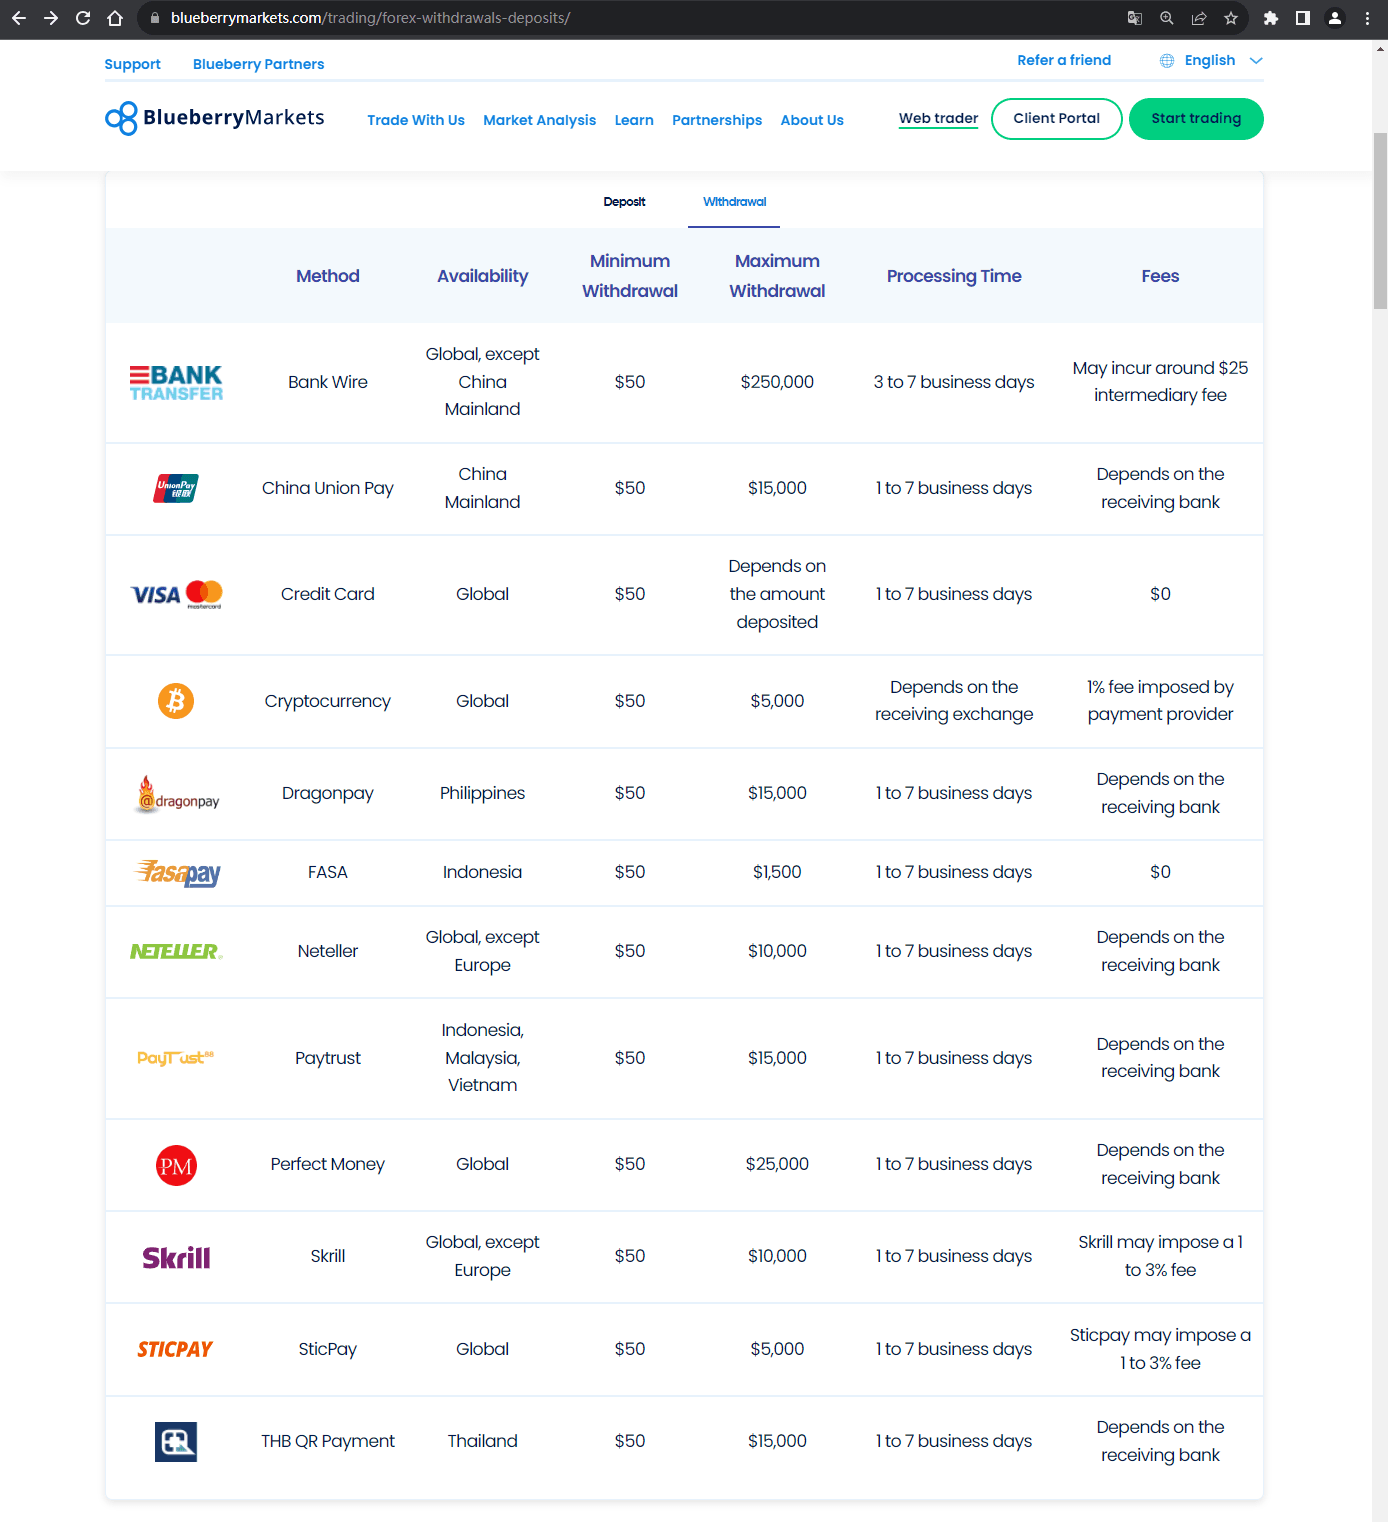Screen dimensions: 1388x1522
Task: Click the browser back arrow
Action: tap(19, 18)
